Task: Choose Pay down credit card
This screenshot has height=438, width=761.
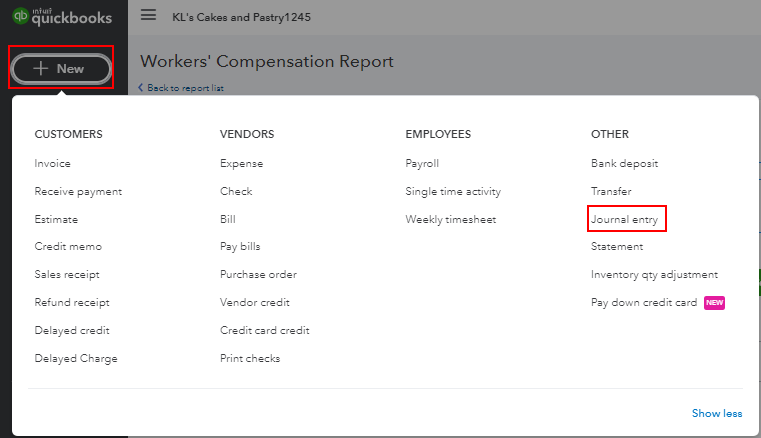Action: pos(644,303)
